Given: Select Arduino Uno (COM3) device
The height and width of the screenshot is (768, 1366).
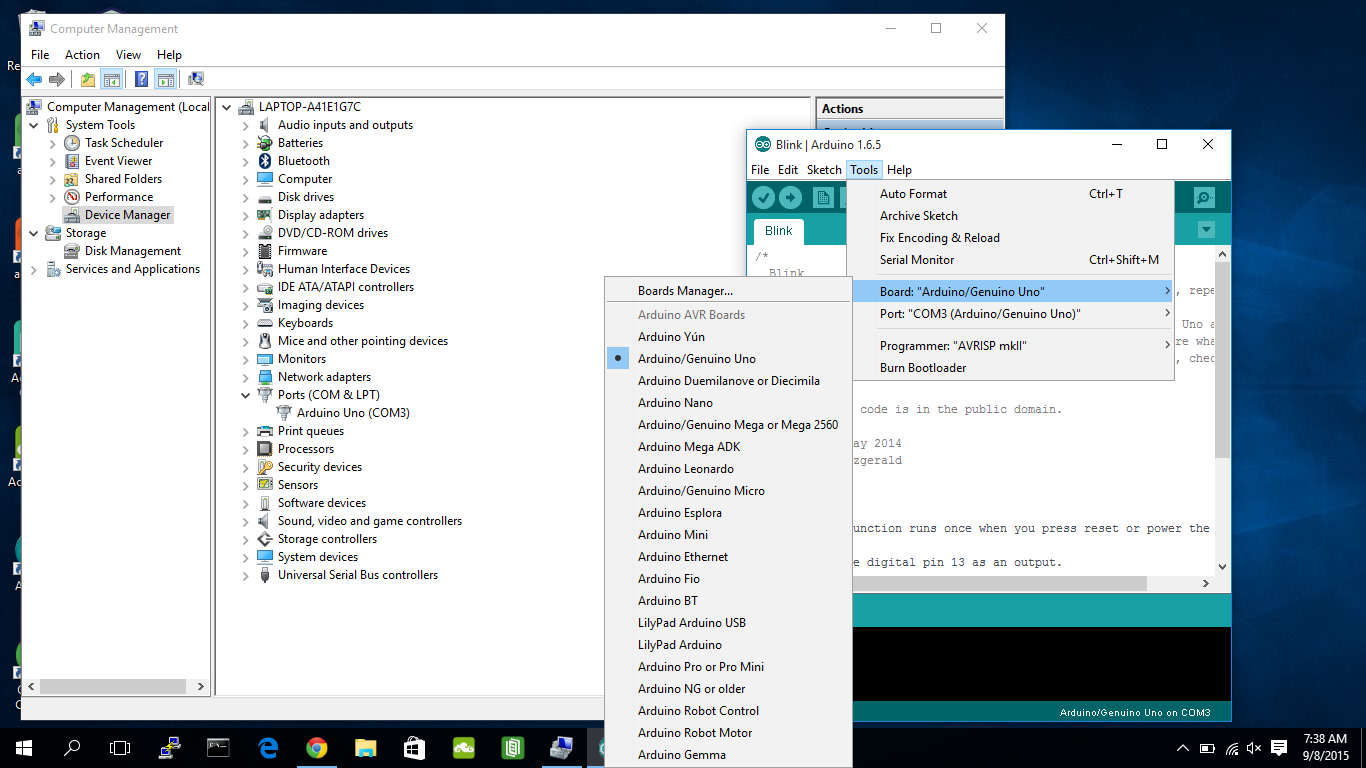Looking at the screenshot, I should [353, 413].
